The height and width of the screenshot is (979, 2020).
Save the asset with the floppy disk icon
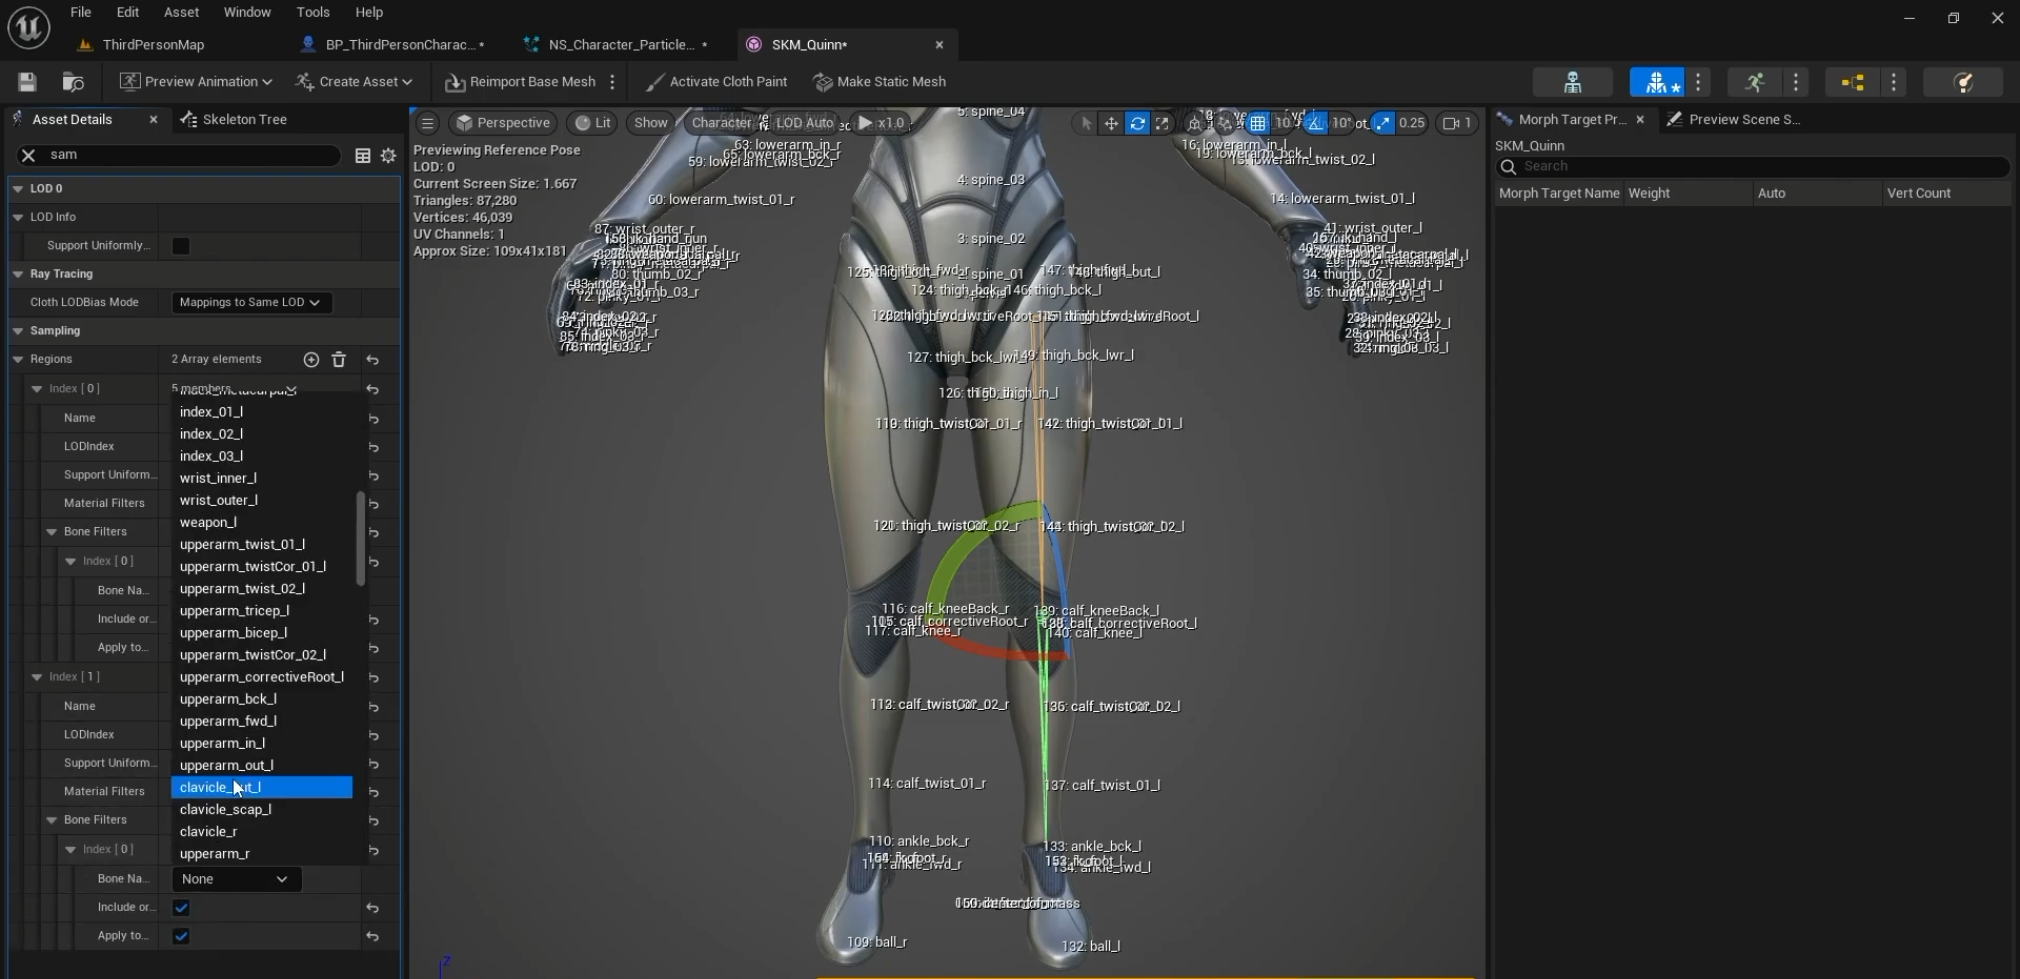[x=27, y=82]
